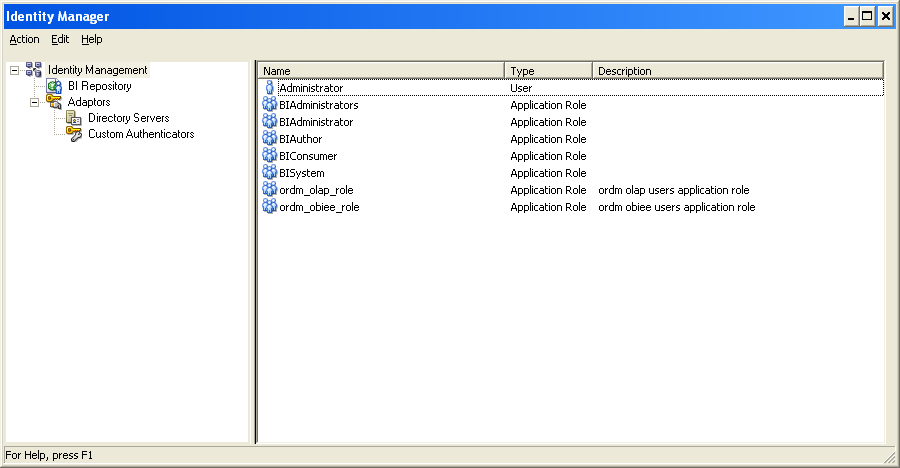Click the Adaptors key icon
This screenshot has width=900, height=468.
tap(54, 102)
